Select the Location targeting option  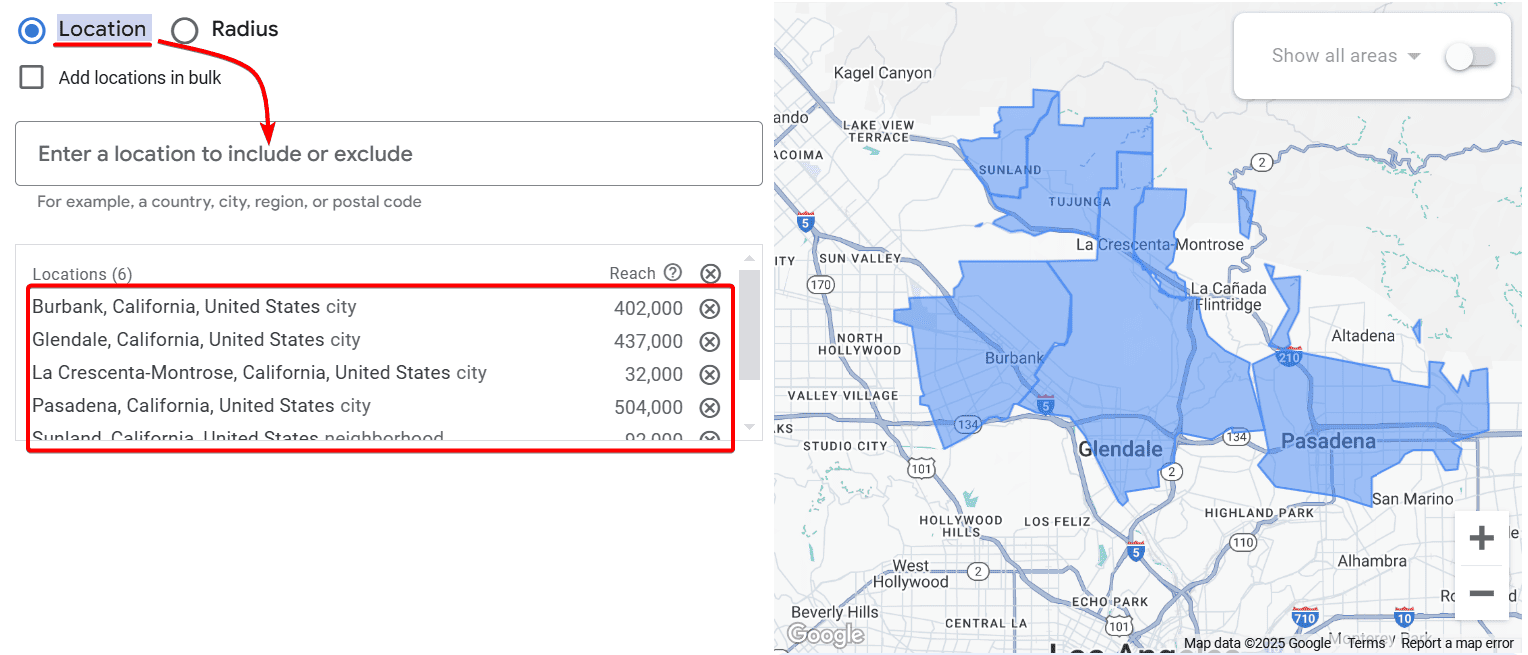pos(31,30)
